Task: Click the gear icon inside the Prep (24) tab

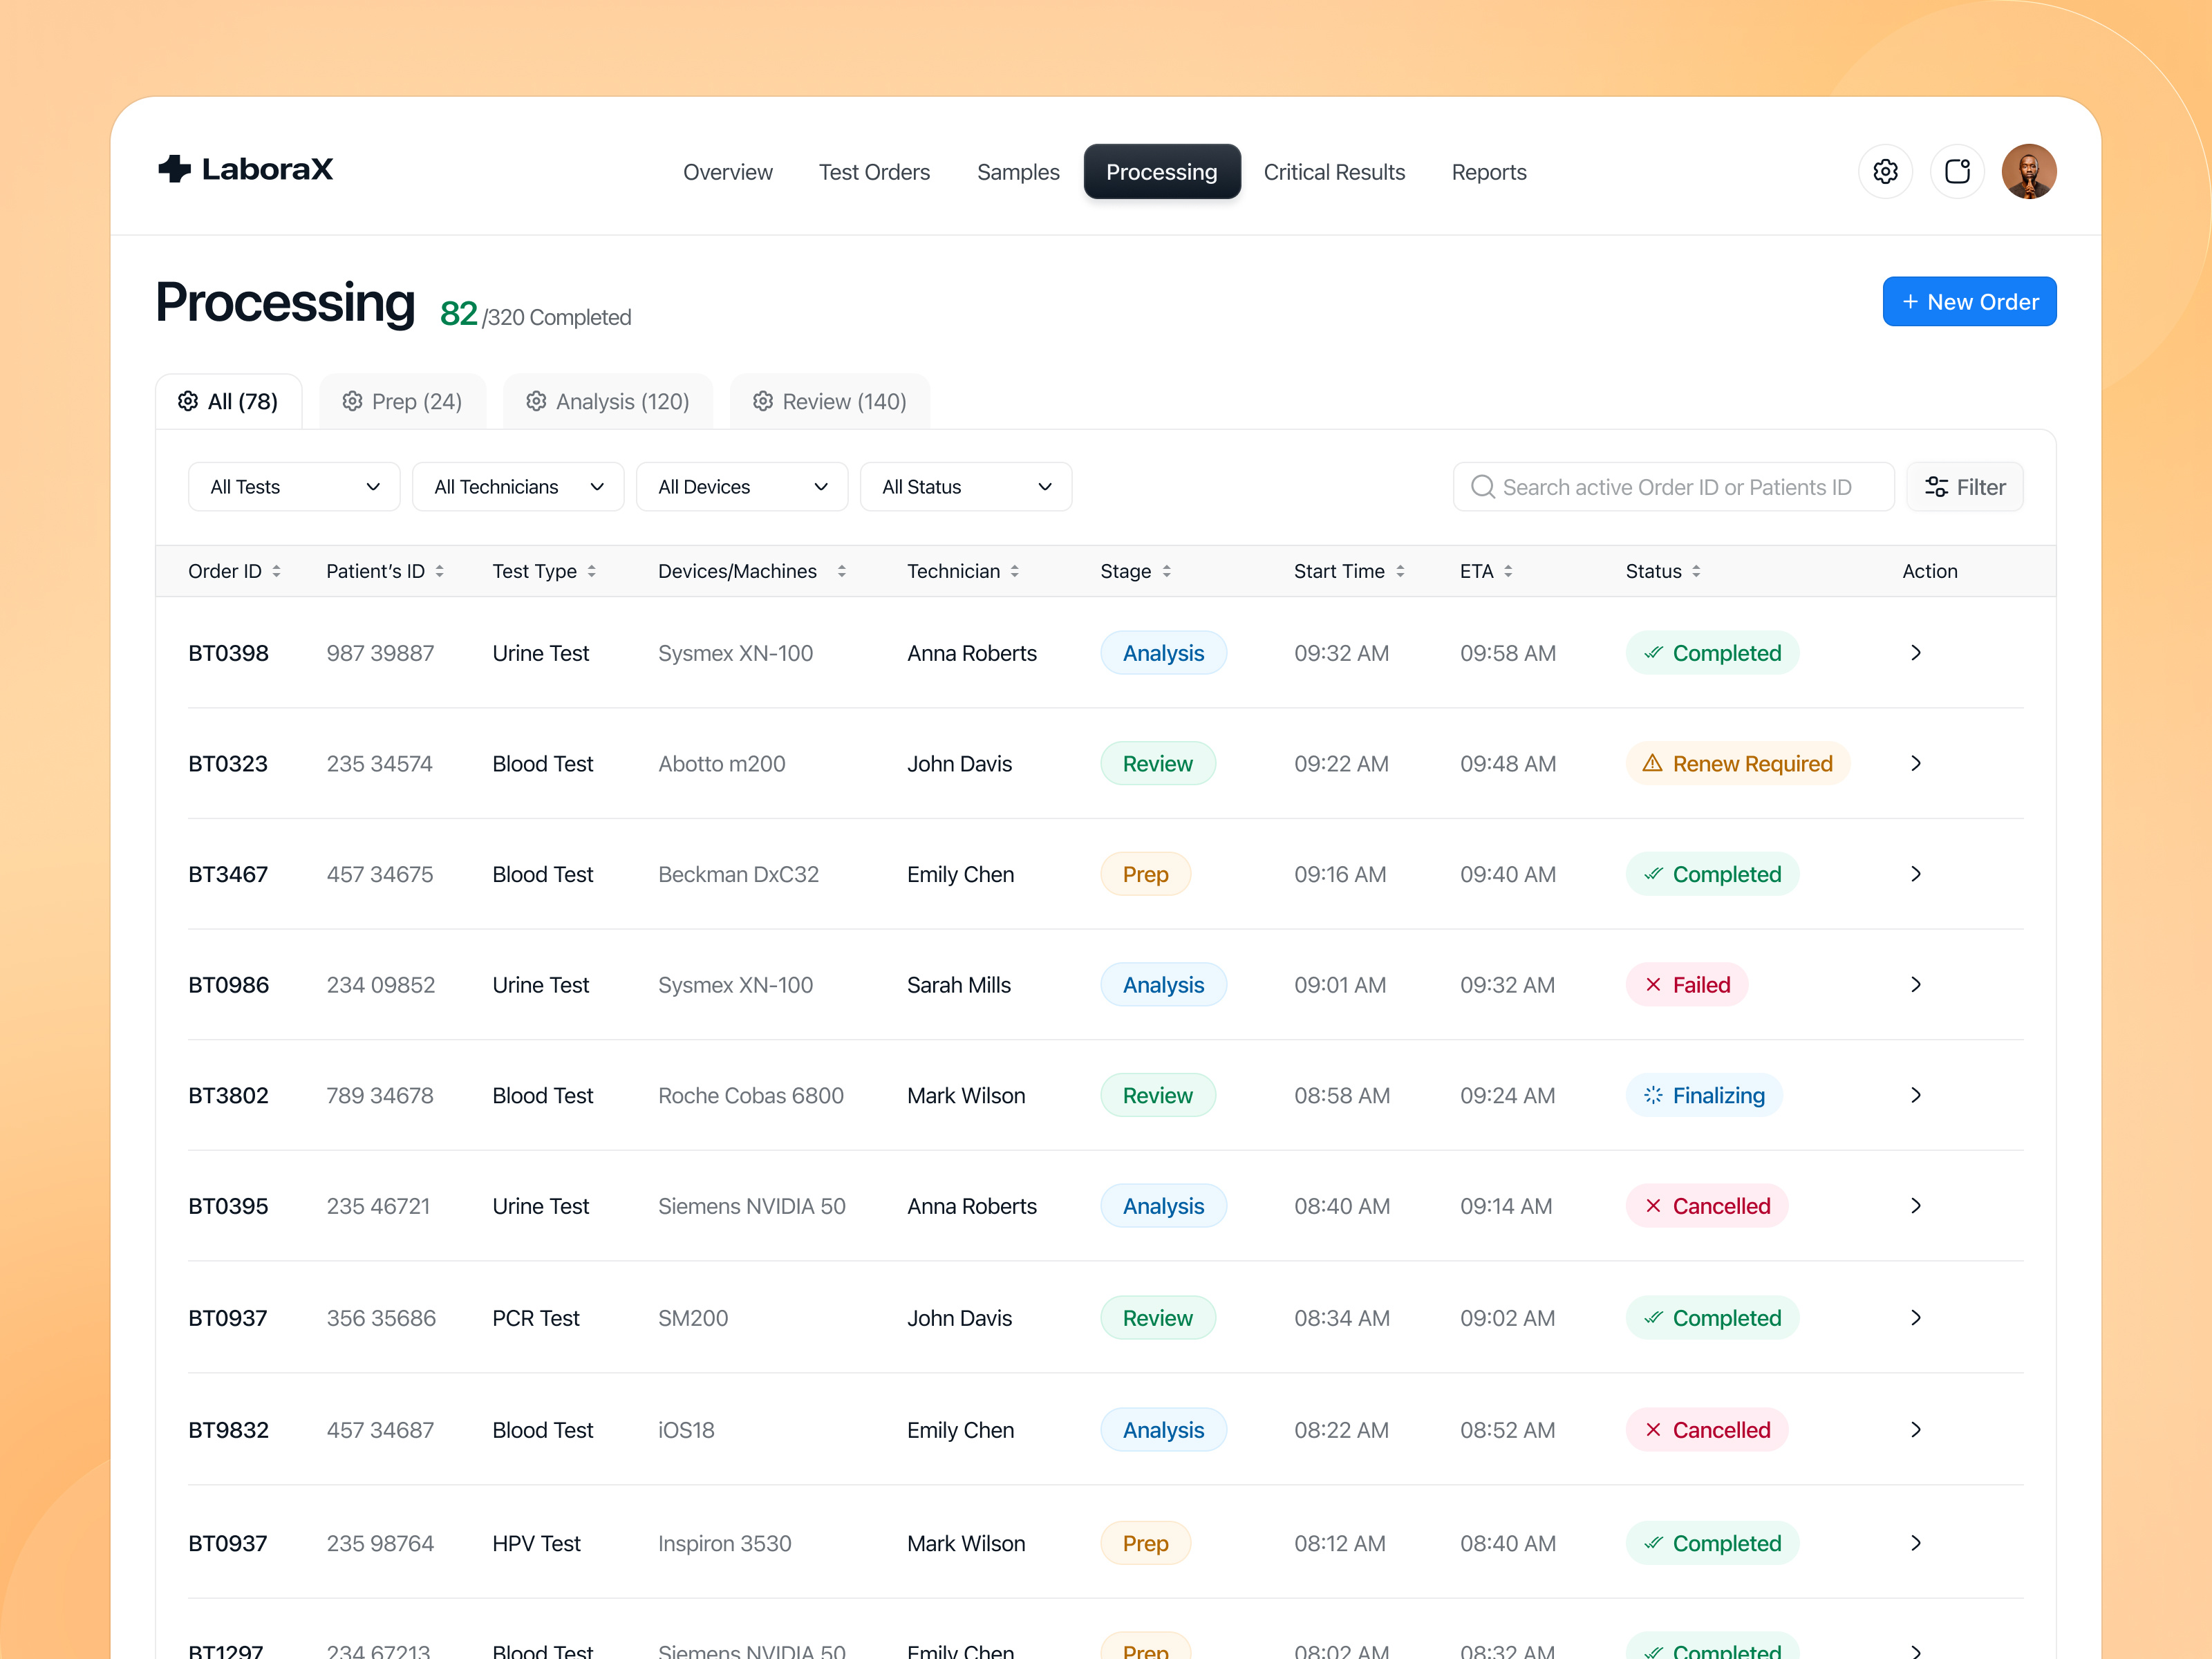Action: pyautogui.click(x=352, y=401)
